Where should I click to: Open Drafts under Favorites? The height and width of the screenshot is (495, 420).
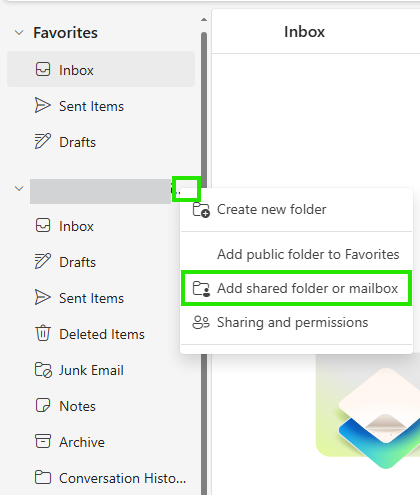tap(101, 142)
